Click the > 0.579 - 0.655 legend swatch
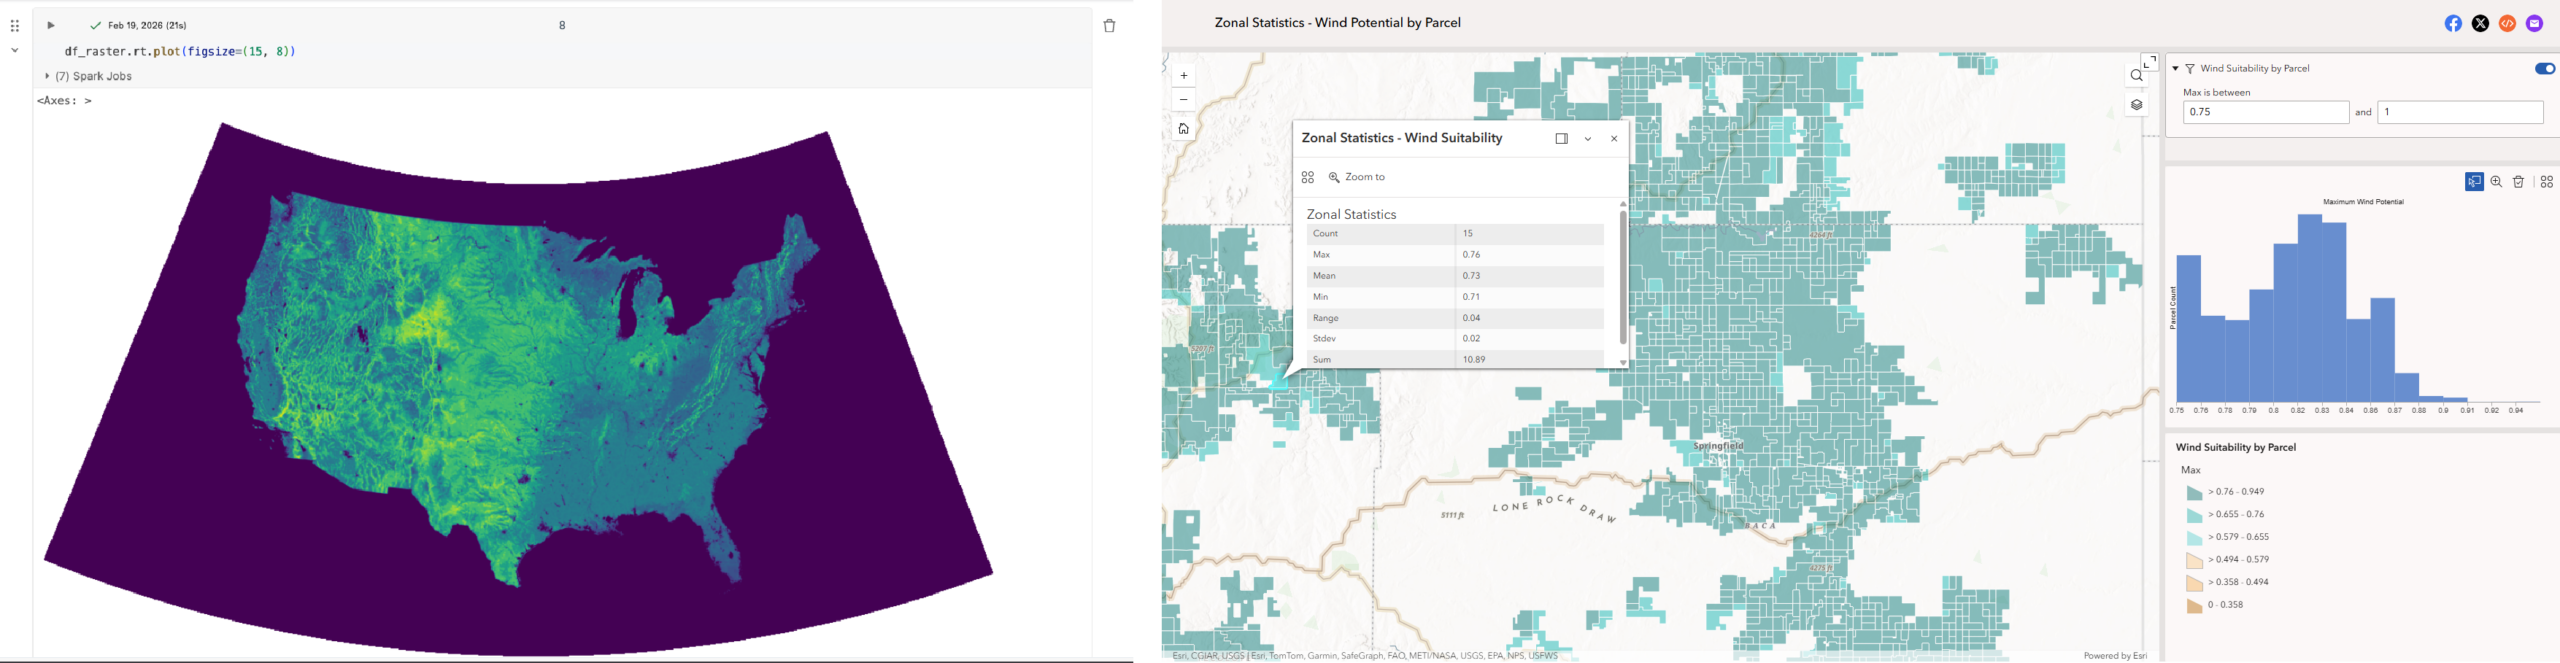 2194,538
